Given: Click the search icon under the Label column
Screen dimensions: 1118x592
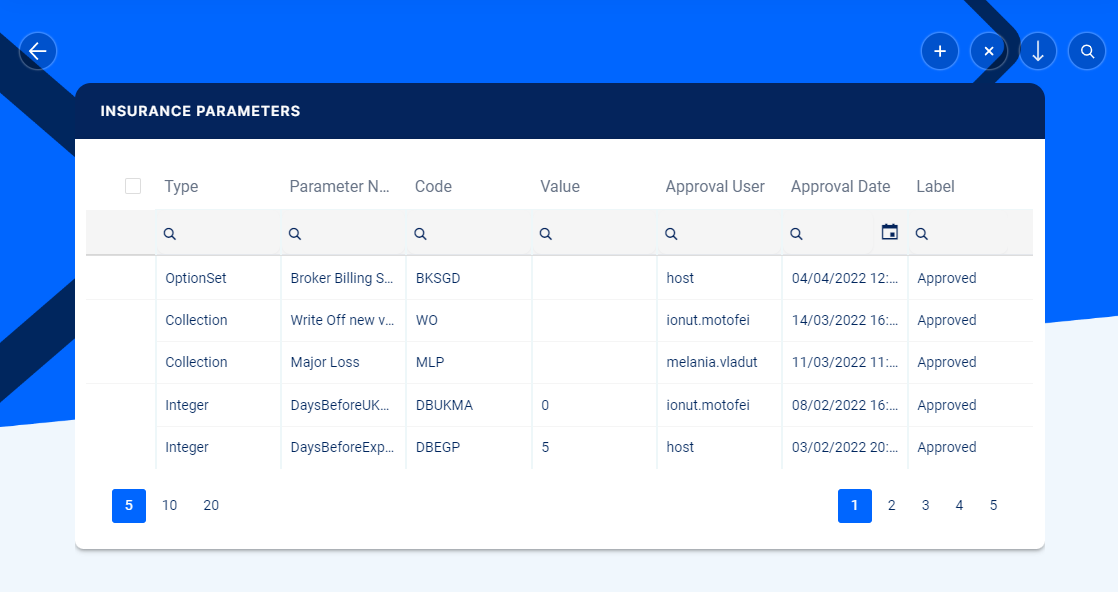Looking at the screenshot, I should [922, 233].
